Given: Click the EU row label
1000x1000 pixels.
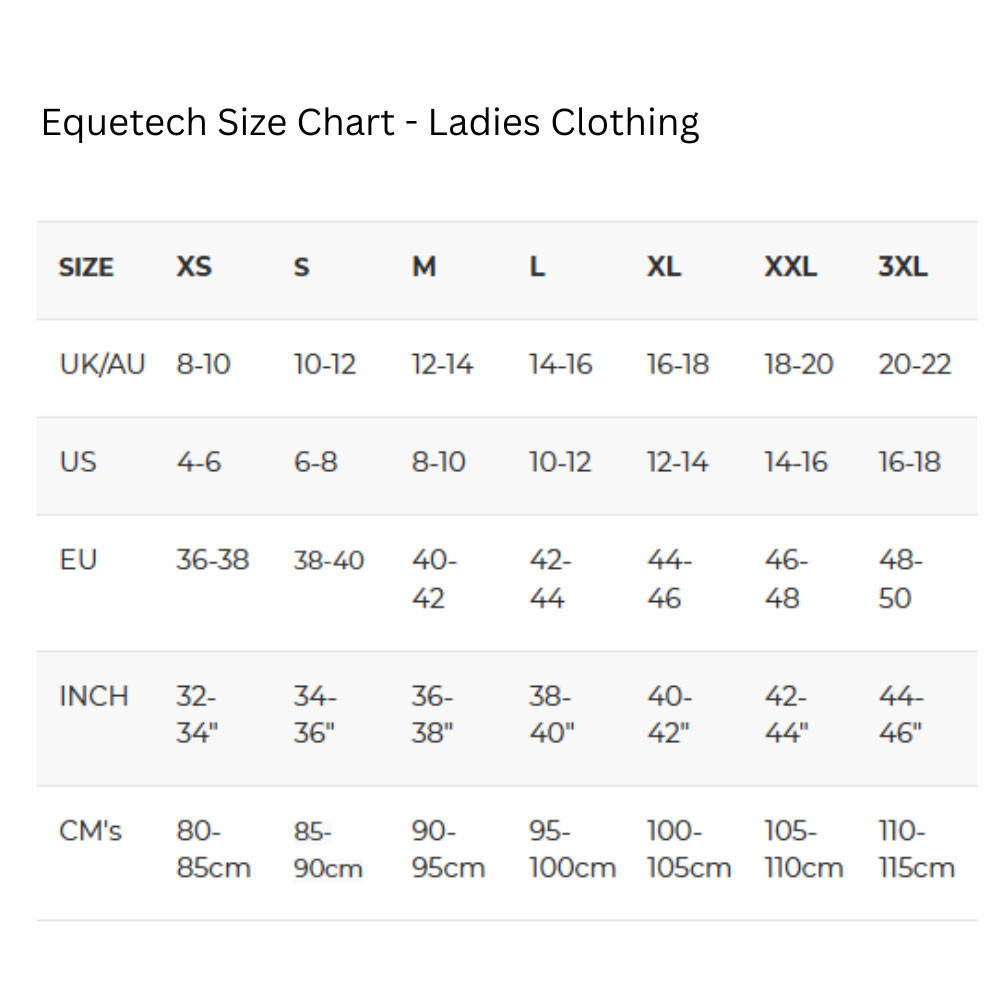Looking at the screenshot, I should 78,560.
